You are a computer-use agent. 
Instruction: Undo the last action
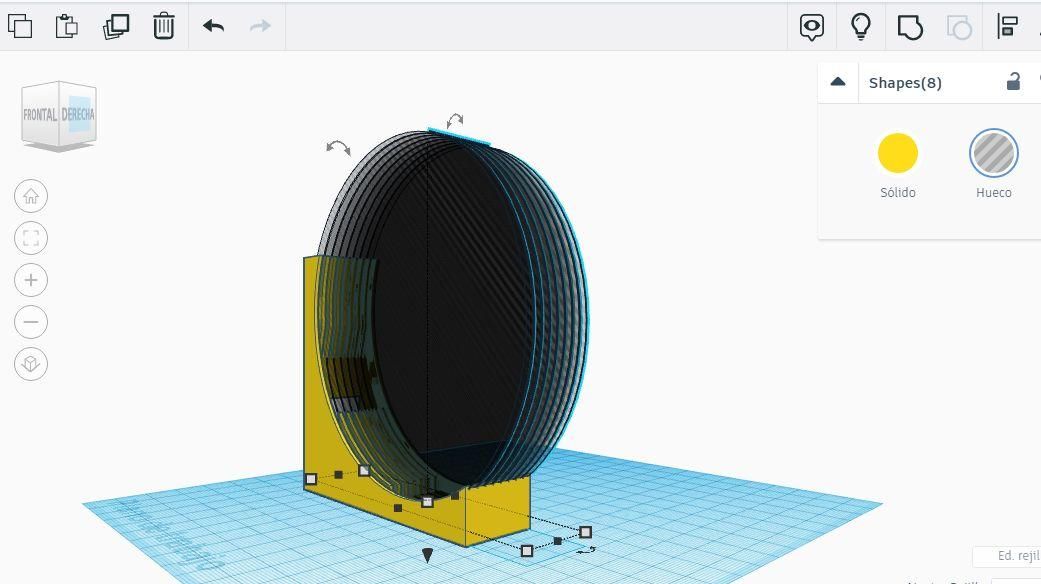click(x=212, y=26)
